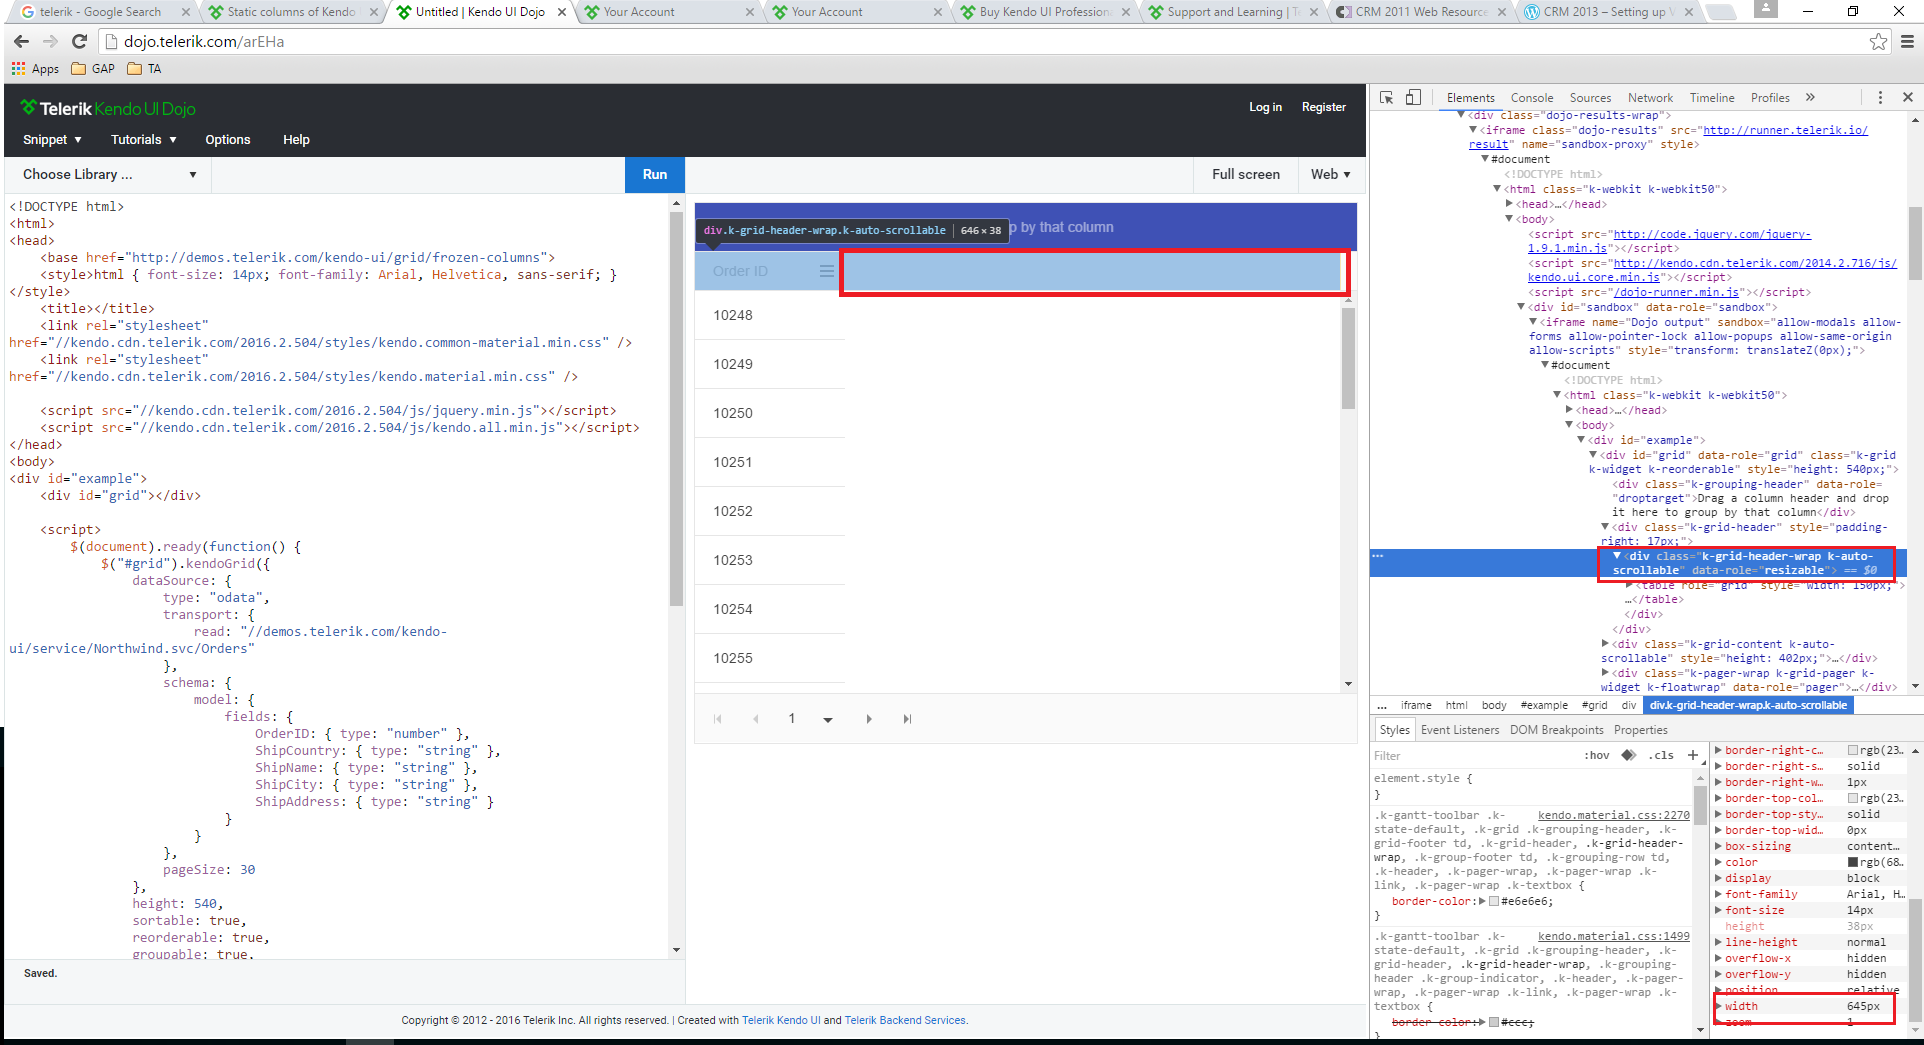
Task: Toggle device toolbar icon in DevTools
Action: [1413, 98]
